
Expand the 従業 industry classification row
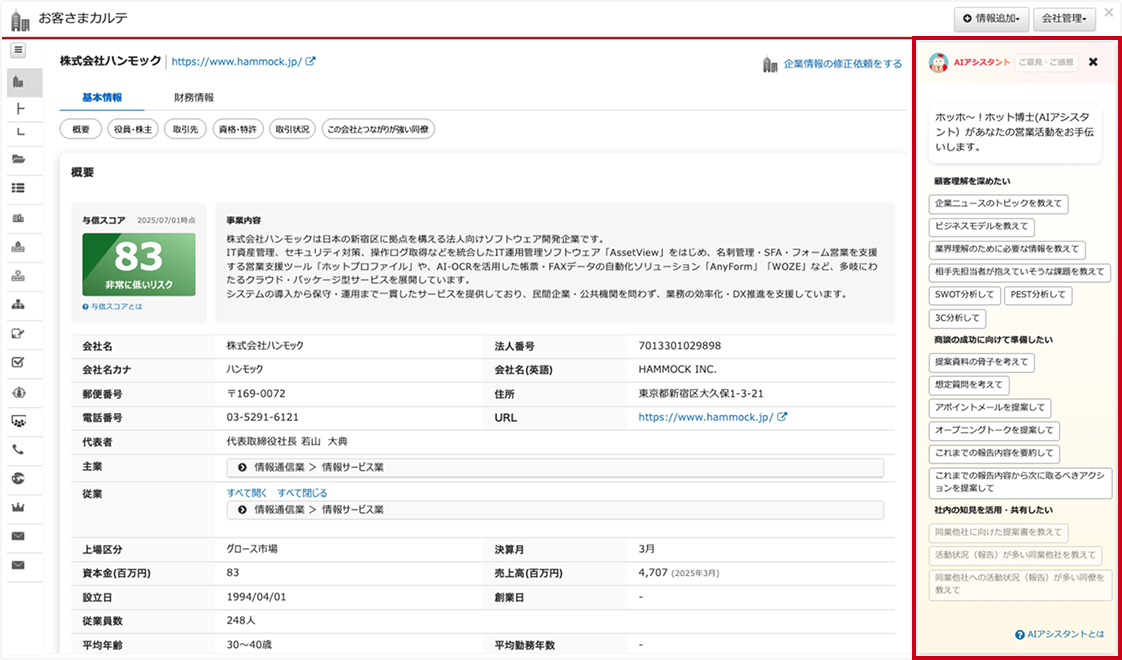[x=555, y=510]
